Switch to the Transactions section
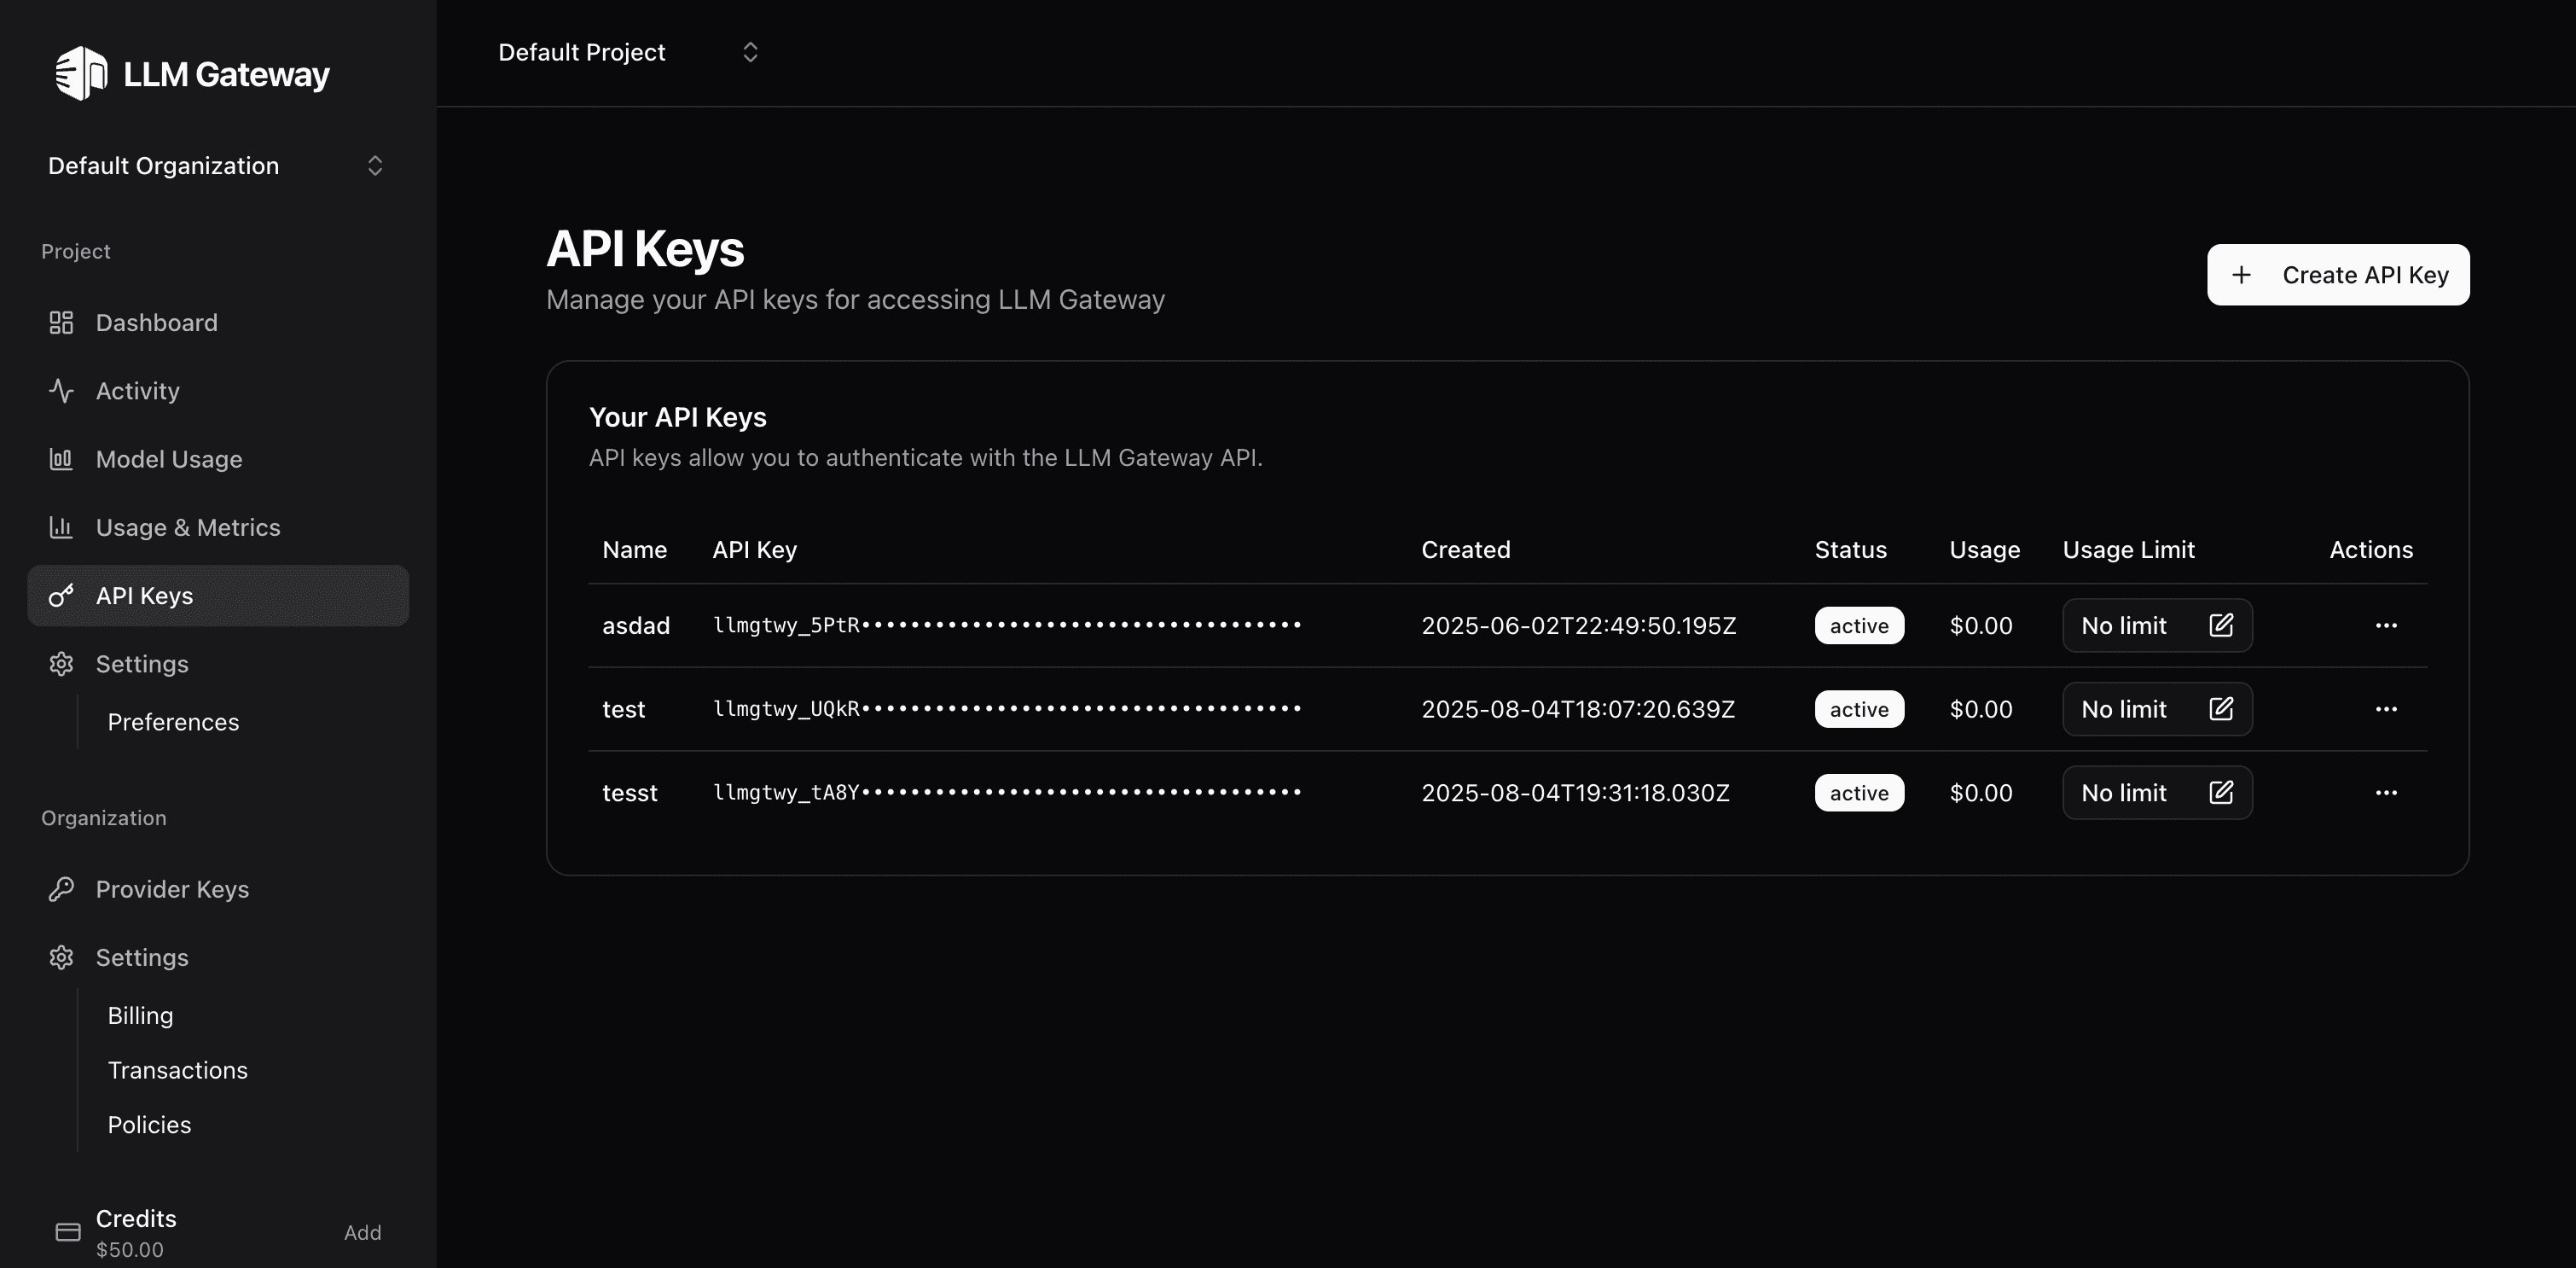 click(178, 1069)
